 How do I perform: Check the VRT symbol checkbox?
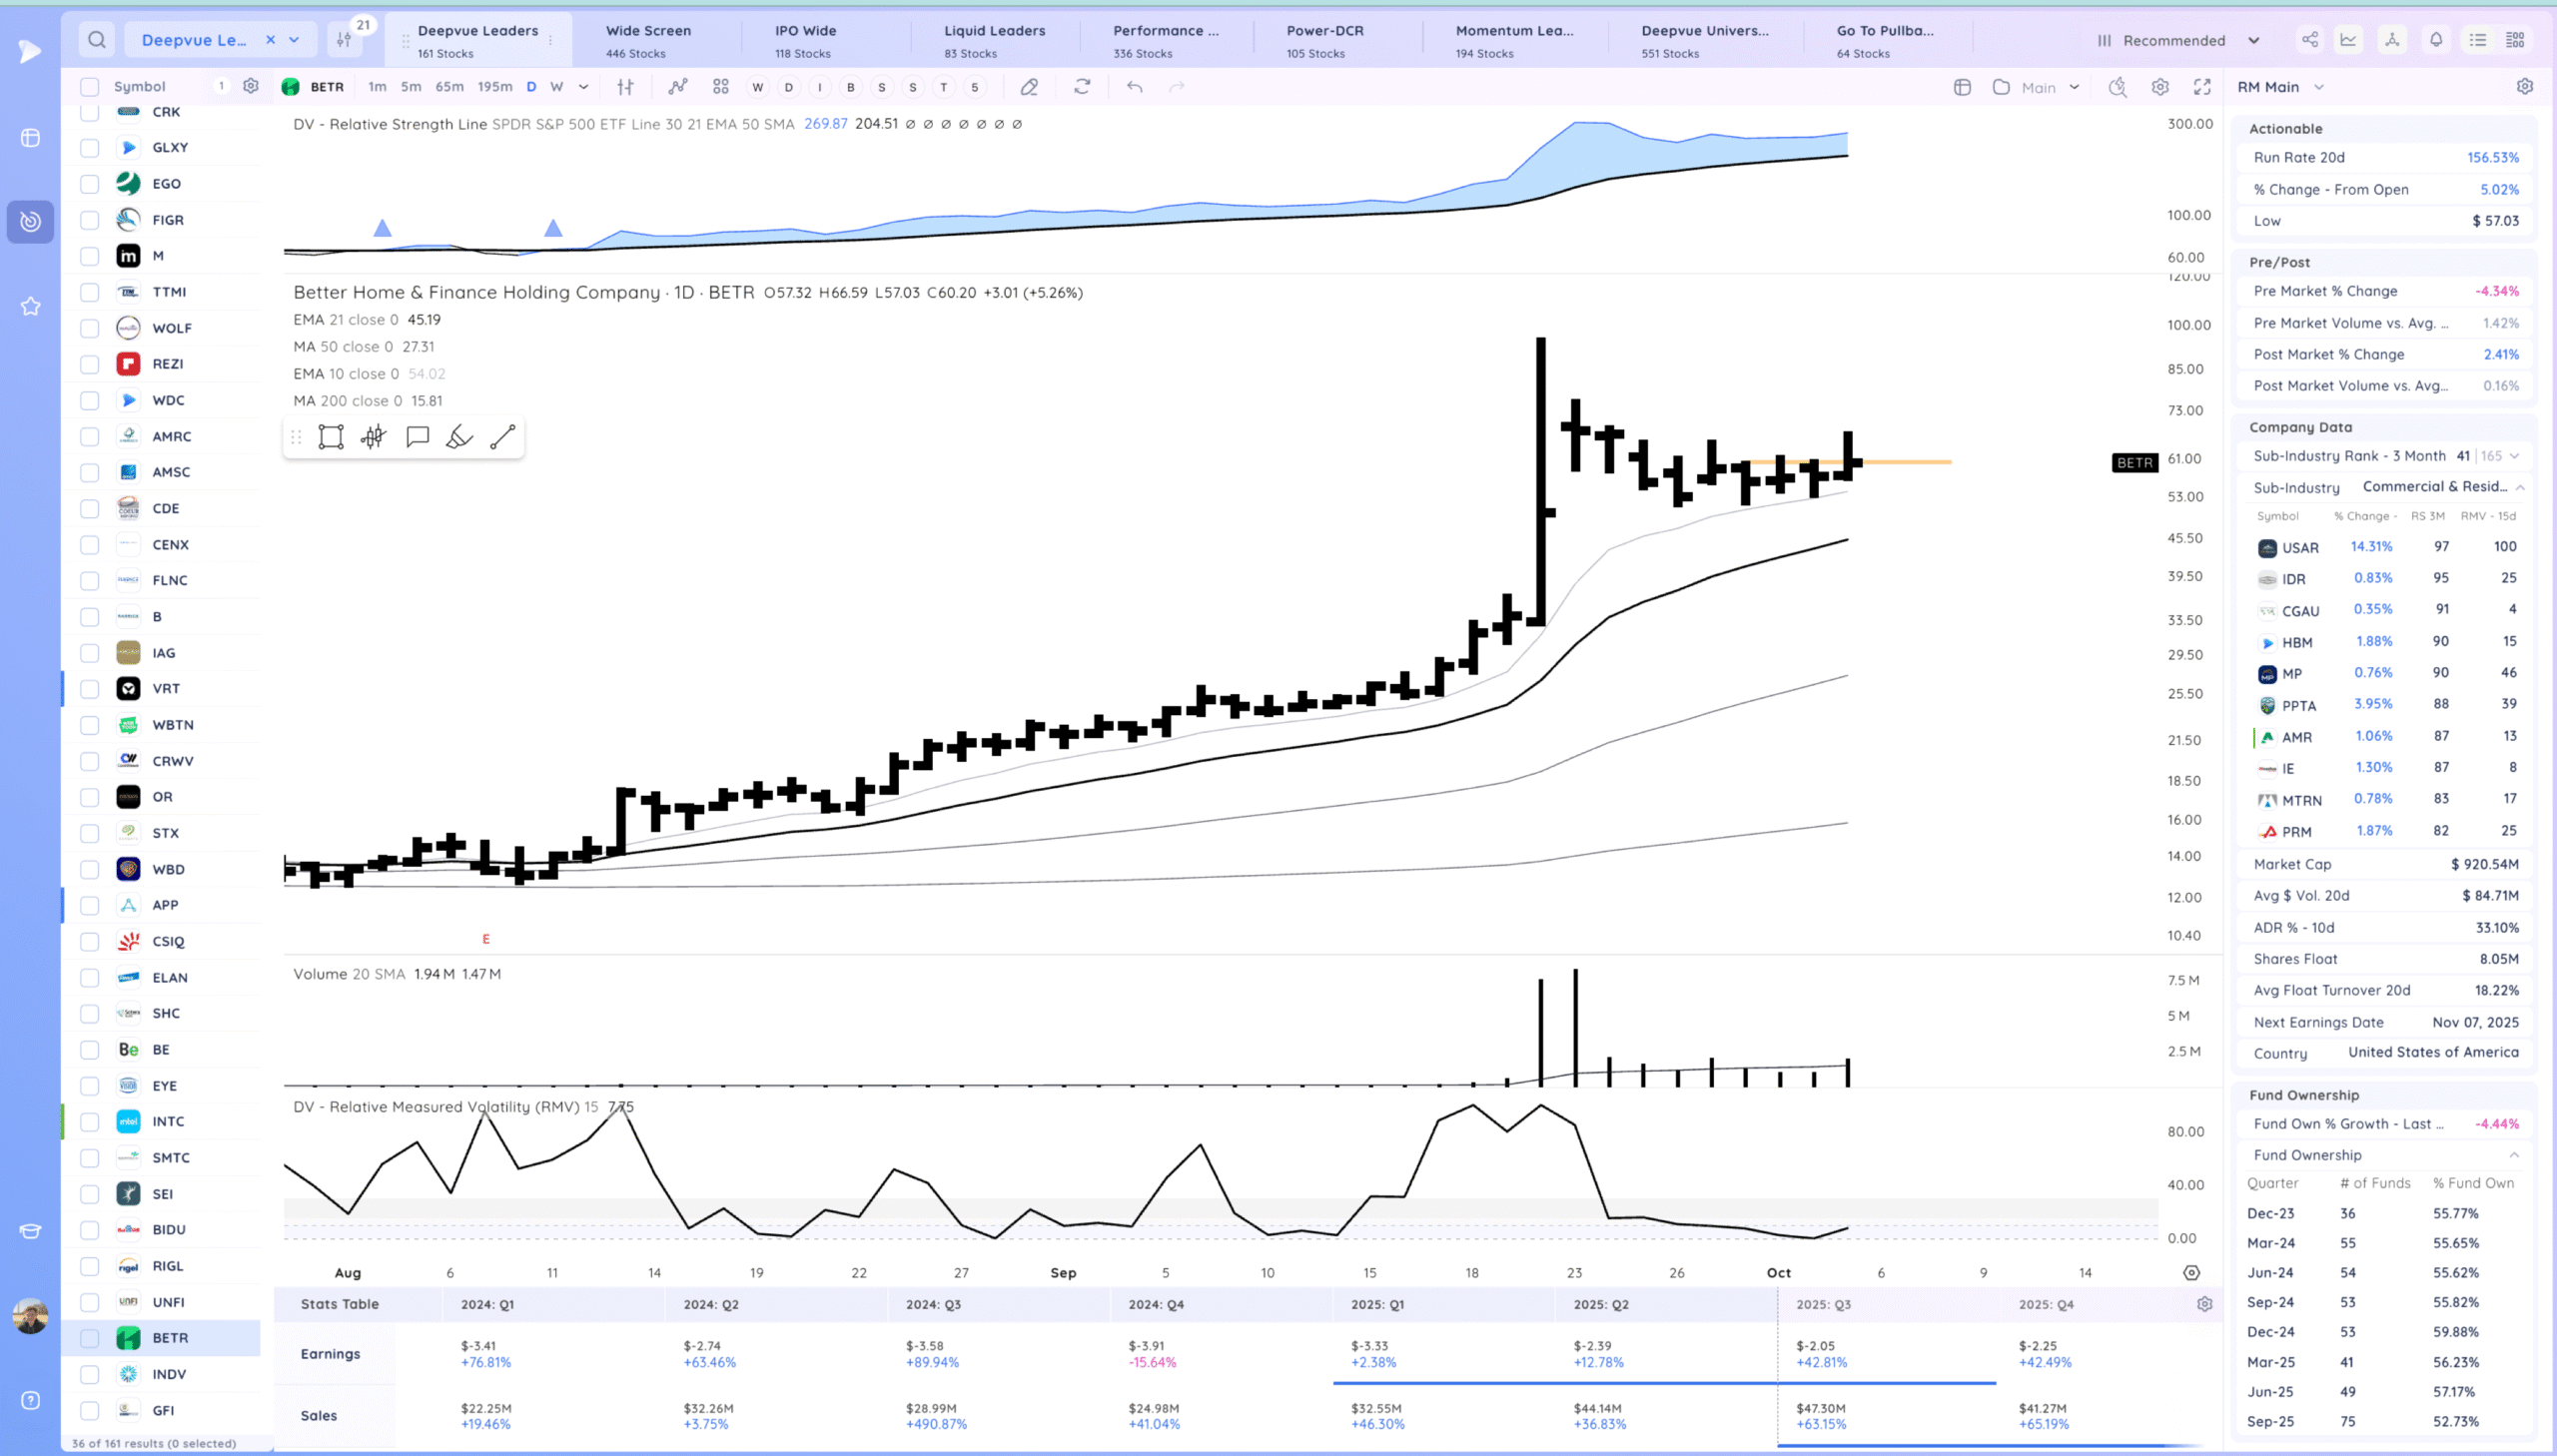coord(90,689)
